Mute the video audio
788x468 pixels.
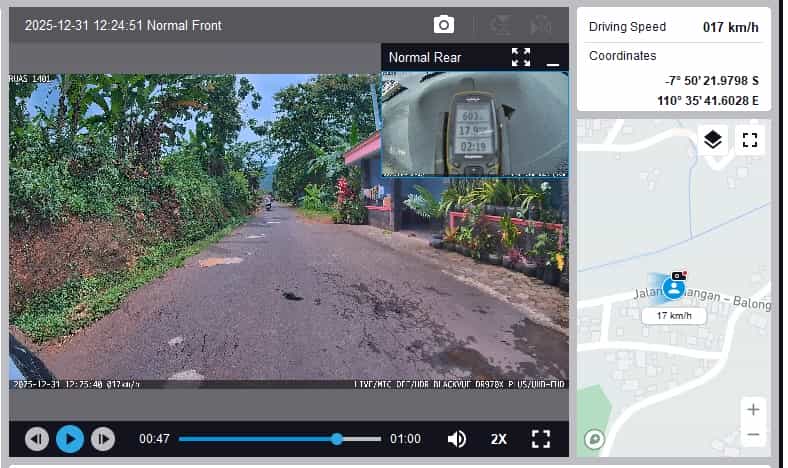coord(457,439)
